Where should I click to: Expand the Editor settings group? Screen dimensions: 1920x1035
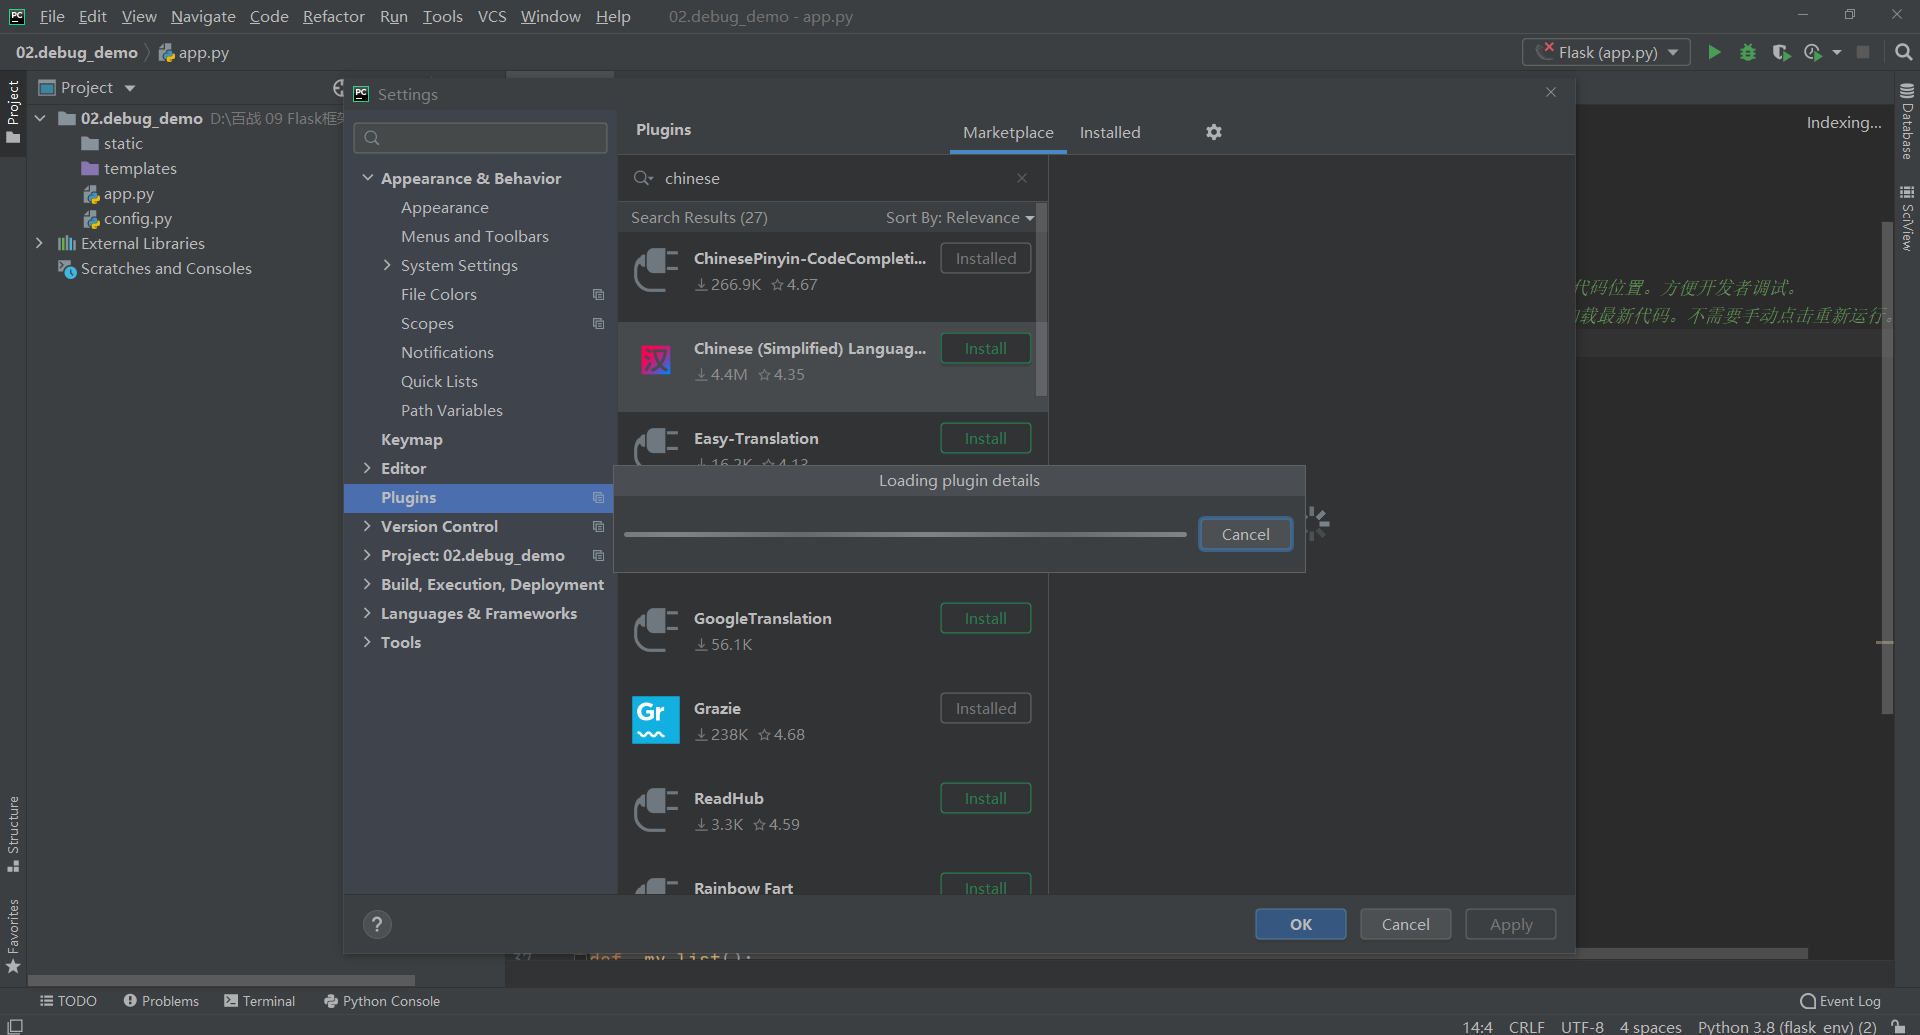[368, 468]
